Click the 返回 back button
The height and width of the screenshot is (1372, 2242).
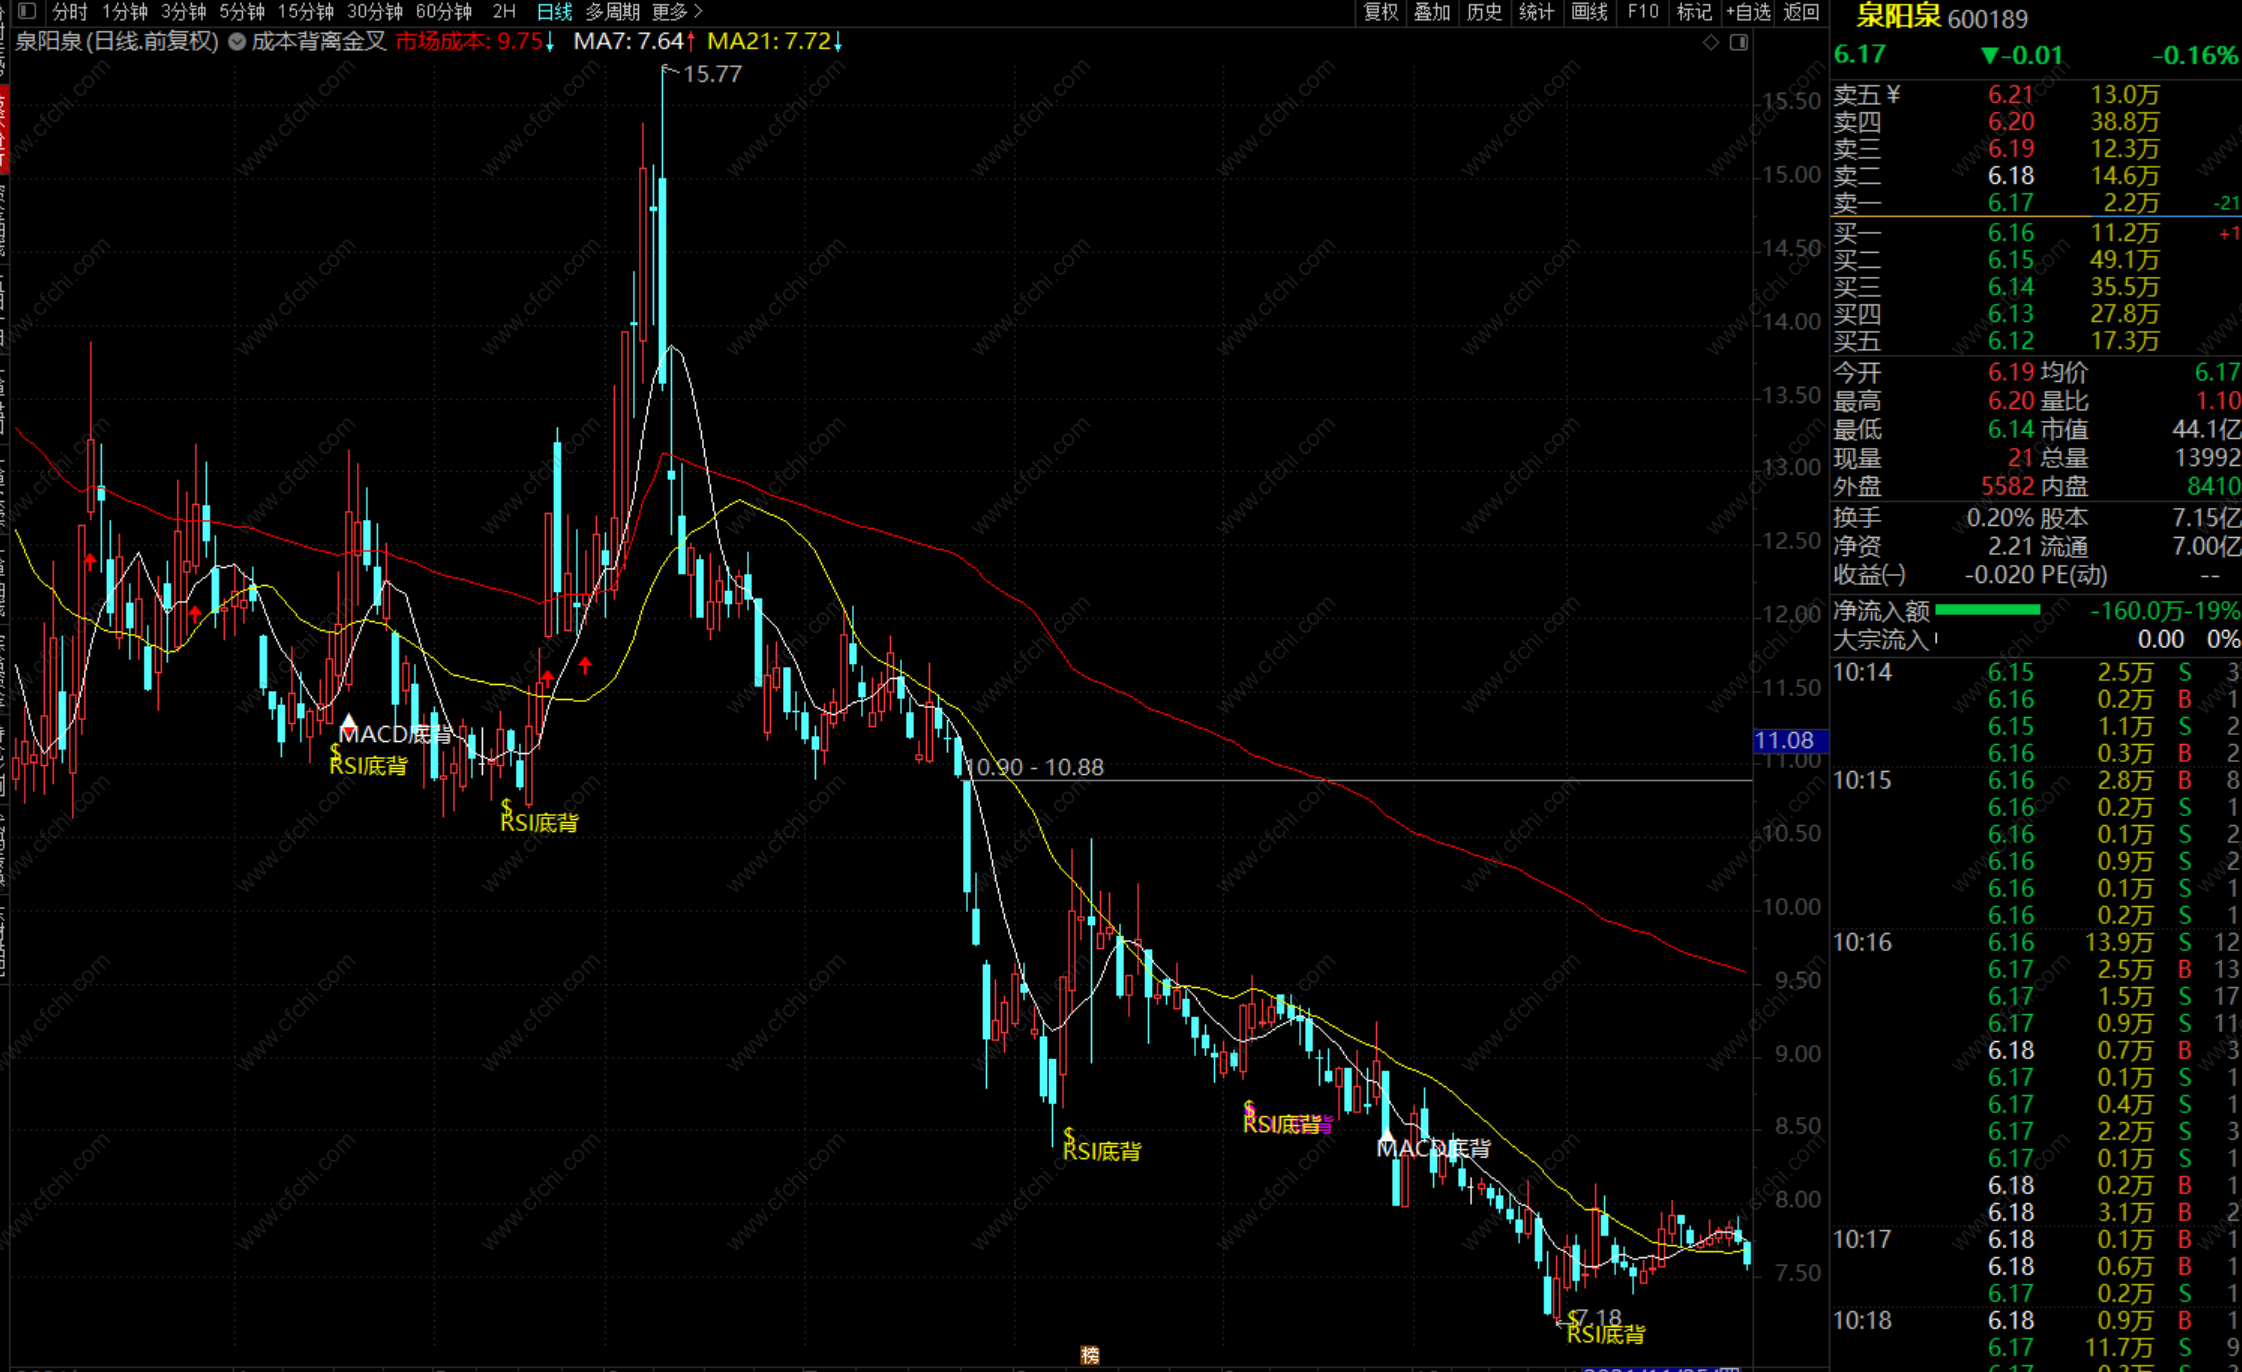click(x=1801, y=12)
